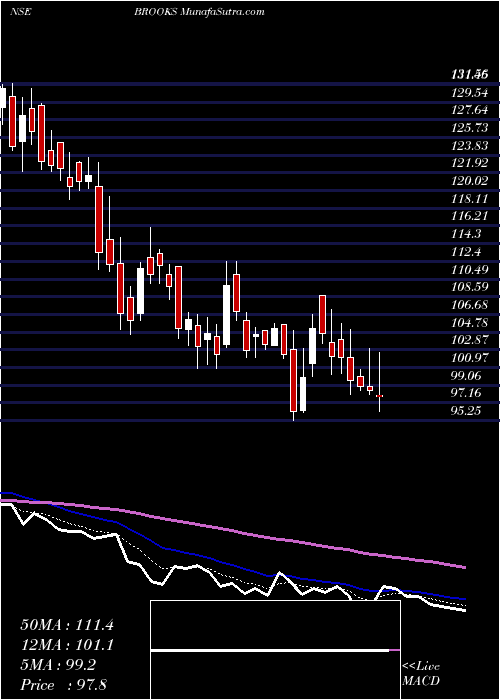Click the 50MA : 111.4 readout
The width and height of the screenshot is (500, 700).
tap(67, 625)
